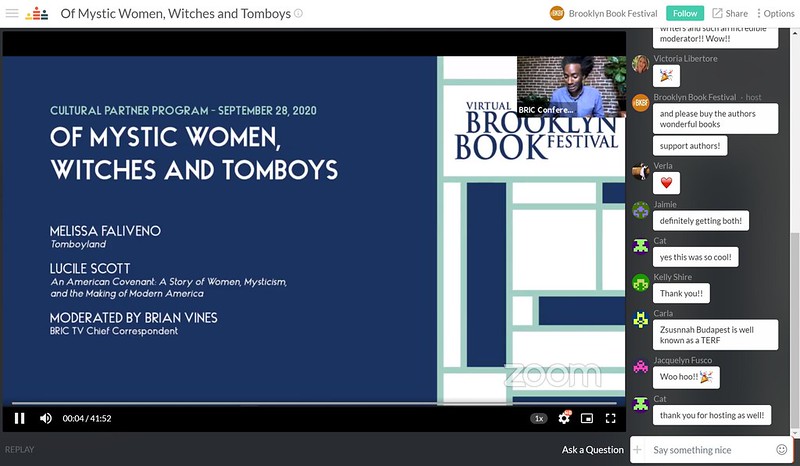Image resolution: width=800 pixels, height=466 pixels.
Task: Click the chat panel scrollbar
Action: 795,332
